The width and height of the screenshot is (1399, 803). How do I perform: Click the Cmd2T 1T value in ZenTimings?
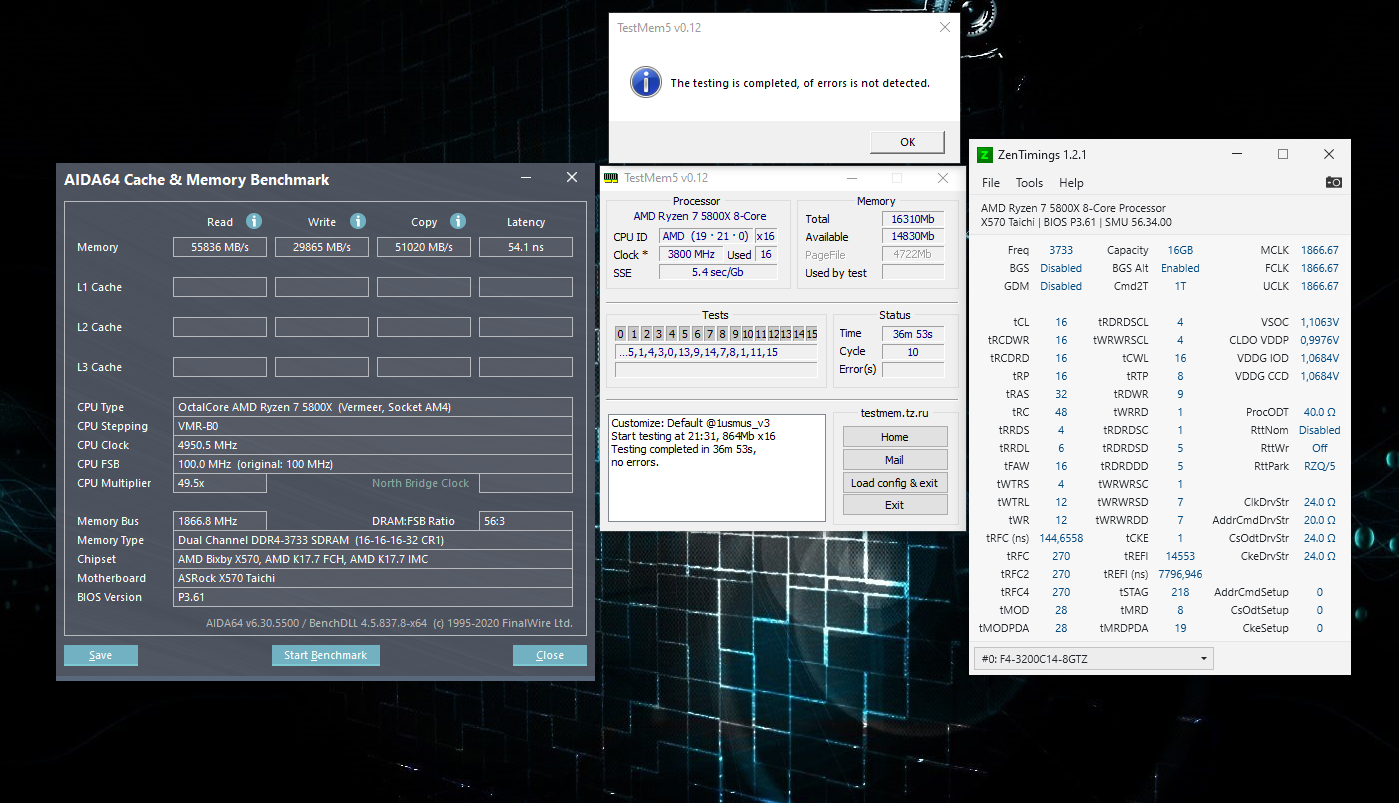(x=1180, y=286)
